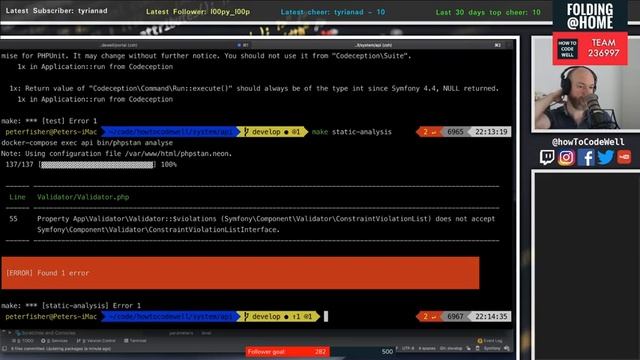Open the YouTube icon in social row
This screenshot has height=360, width=640.
click(x=624, y=157)
